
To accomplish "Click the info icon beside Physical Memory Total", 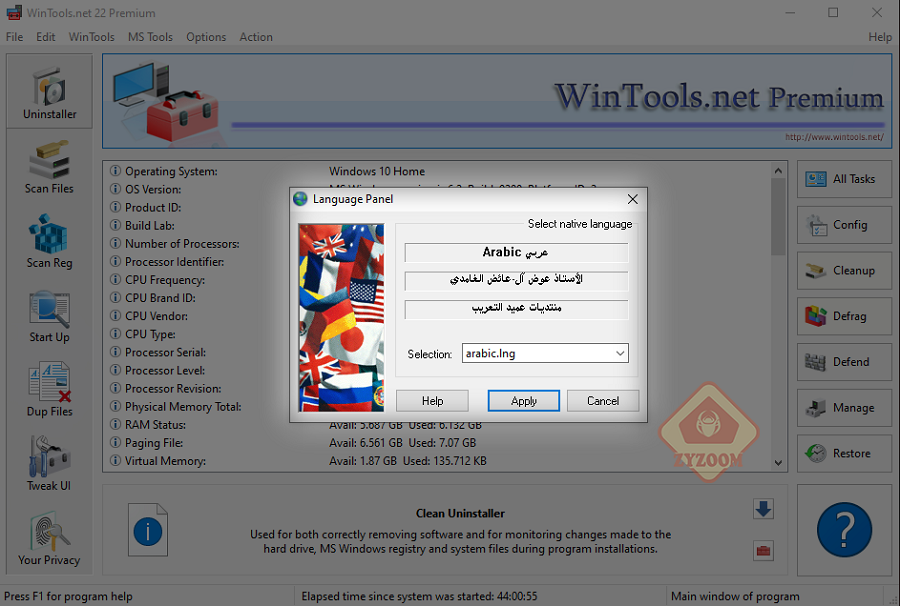I will [x=115, y=406].
